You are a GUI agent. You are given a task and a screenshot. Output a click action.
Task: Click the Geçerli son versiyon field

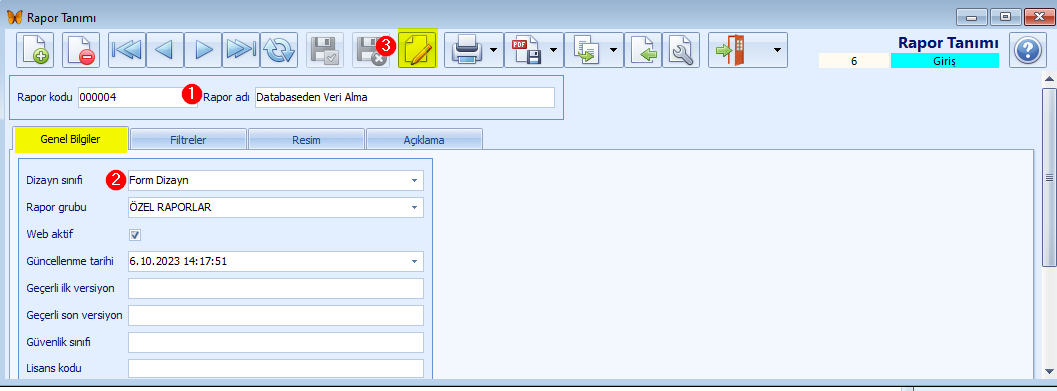pyautogui.click(x=276, y=315)
